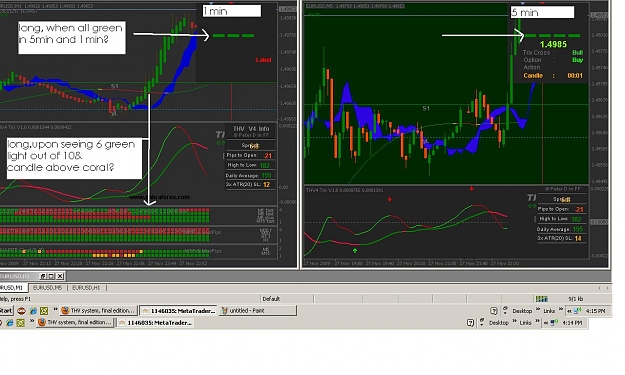Close the minimized EURUSD,H1 chart window
The width and height of the screenshot is (625, 375).
(60, 276)
